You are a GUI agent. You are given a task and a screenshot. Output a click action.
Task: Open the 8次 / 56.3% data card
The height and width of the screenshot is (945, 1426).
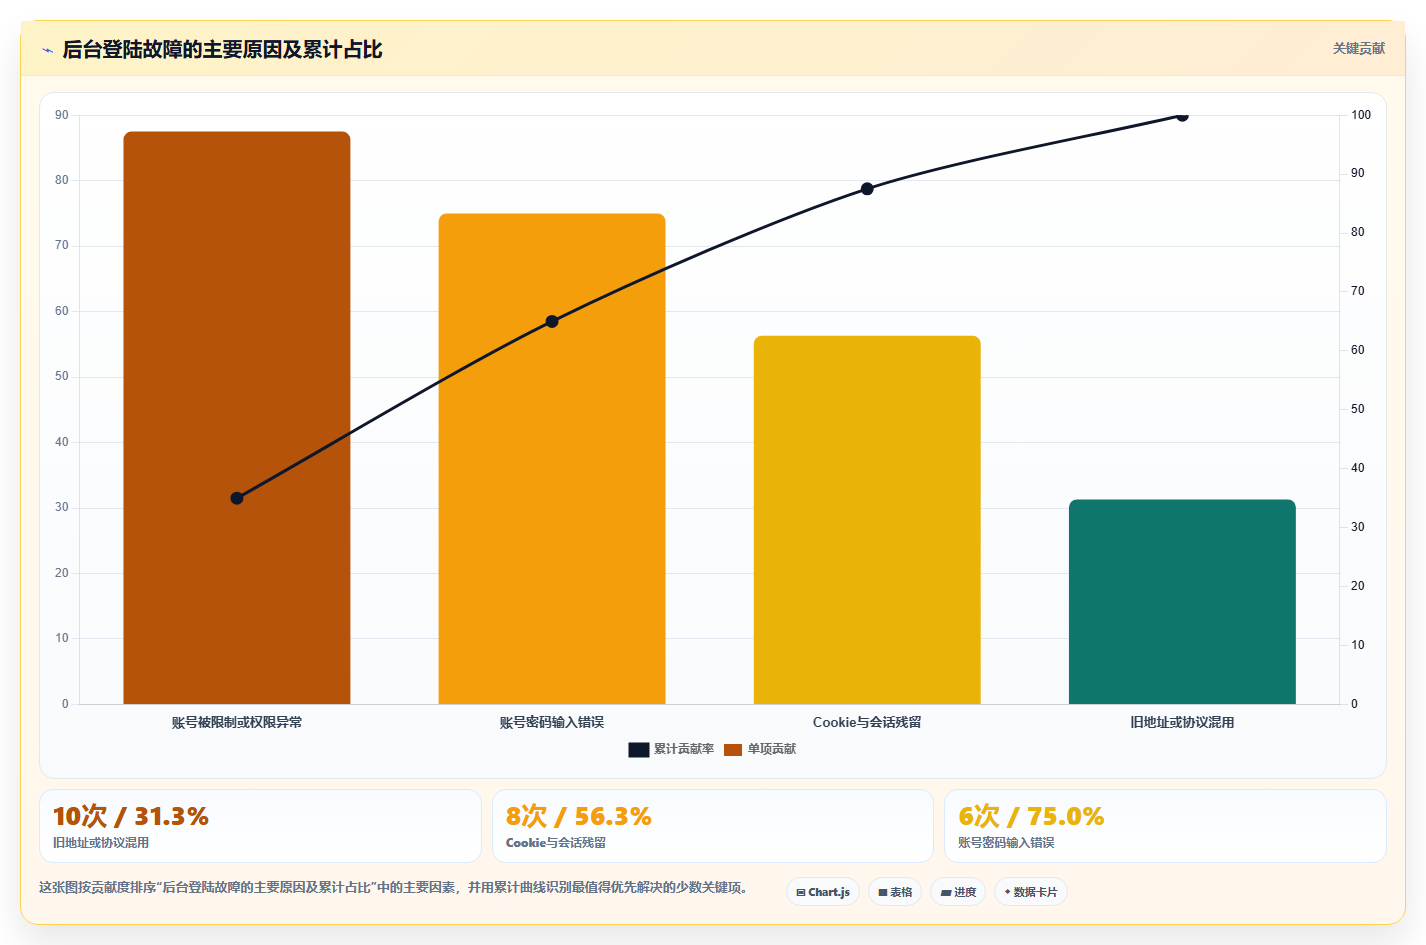click(712, 826)
